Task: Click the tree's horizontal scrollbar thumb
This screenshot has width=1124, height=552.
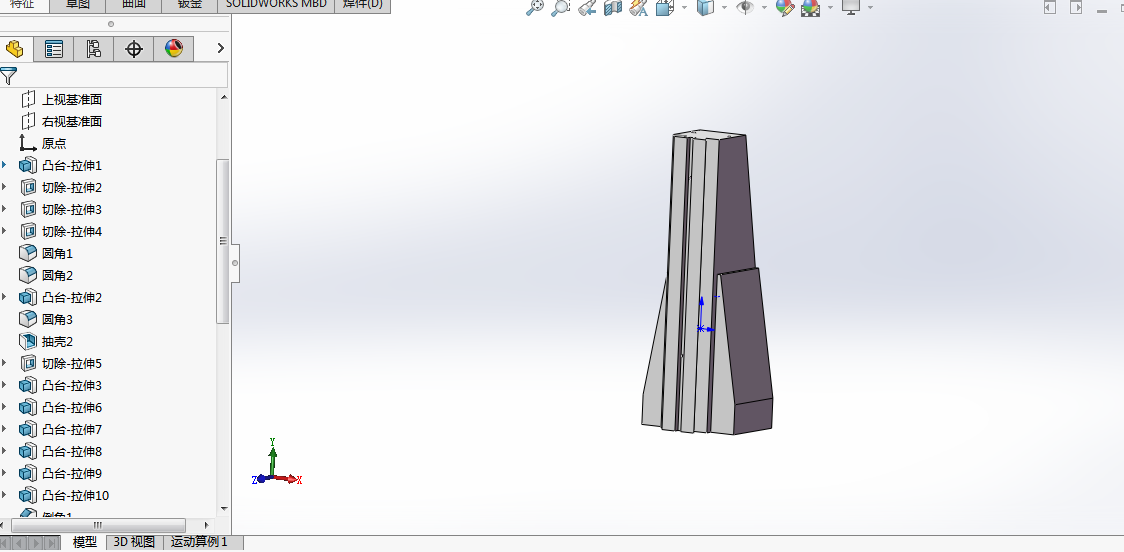Action: pos(98,525)
